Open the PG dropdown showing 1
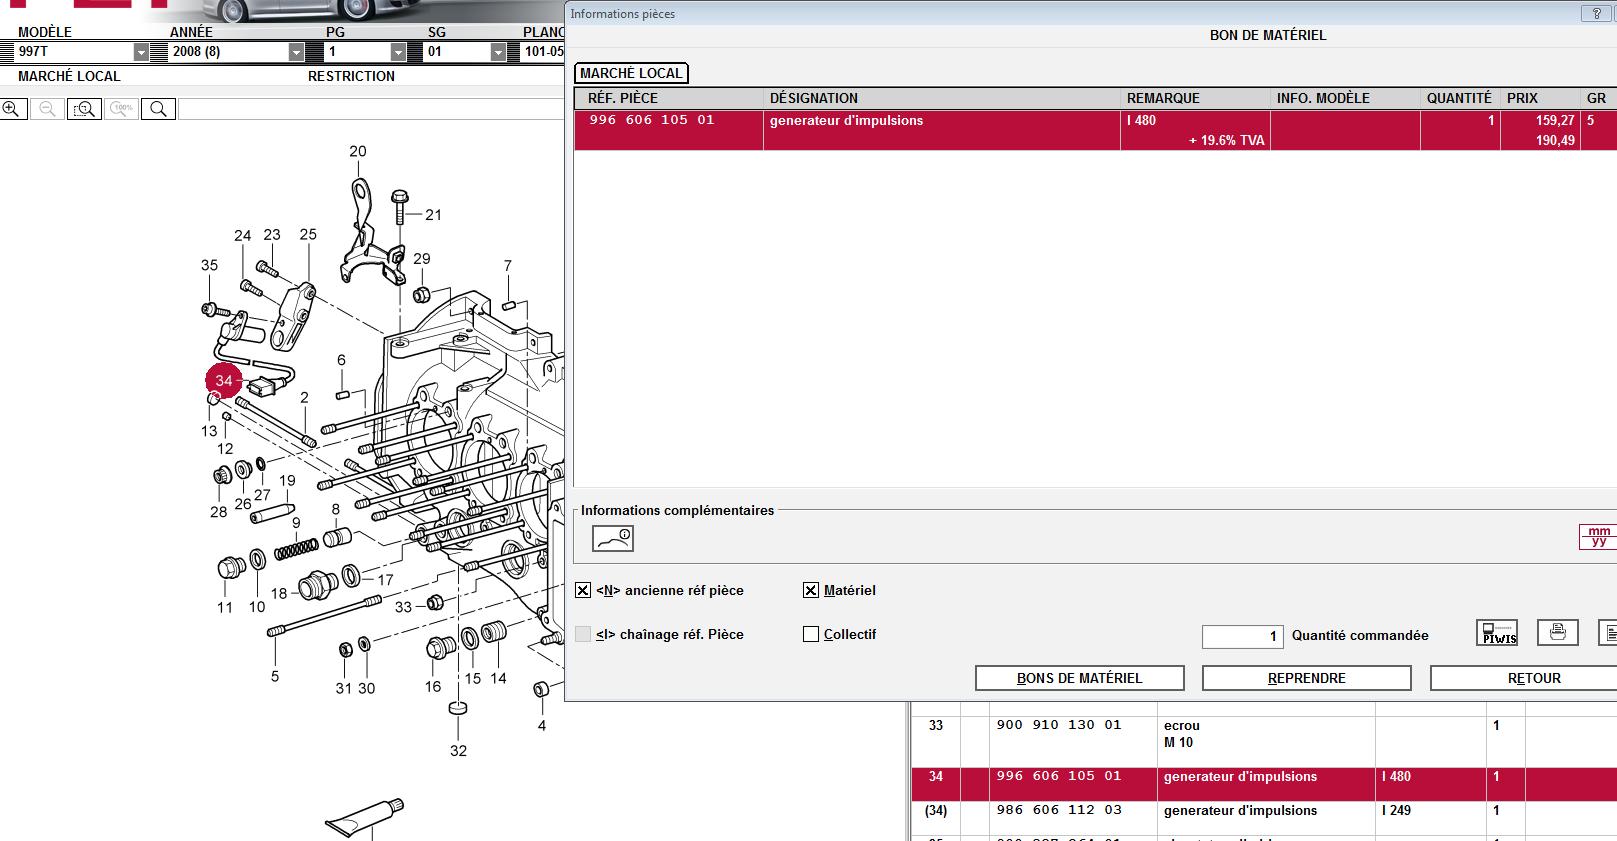This screenshot has height=841, width=1617. [398, 52]
